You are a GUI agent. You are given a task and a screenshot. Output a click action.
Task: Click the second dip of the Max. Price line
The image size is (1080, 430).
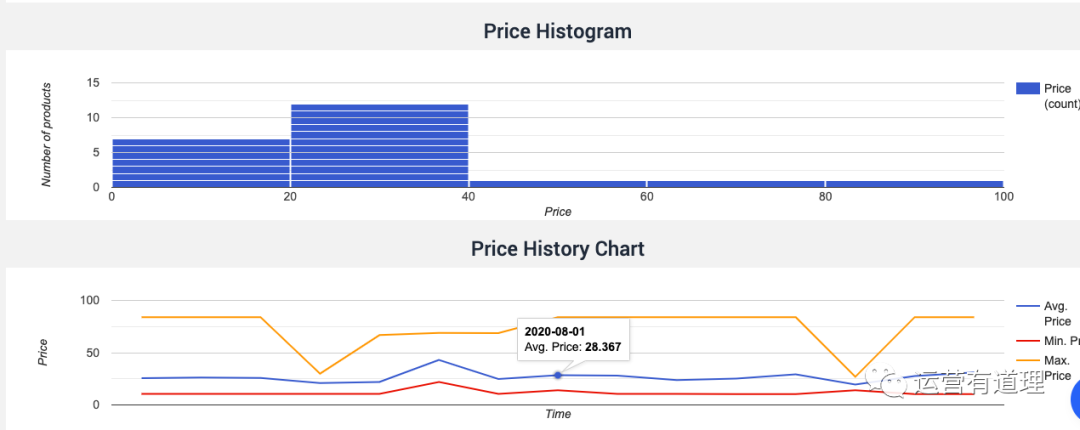coord(854,376)
